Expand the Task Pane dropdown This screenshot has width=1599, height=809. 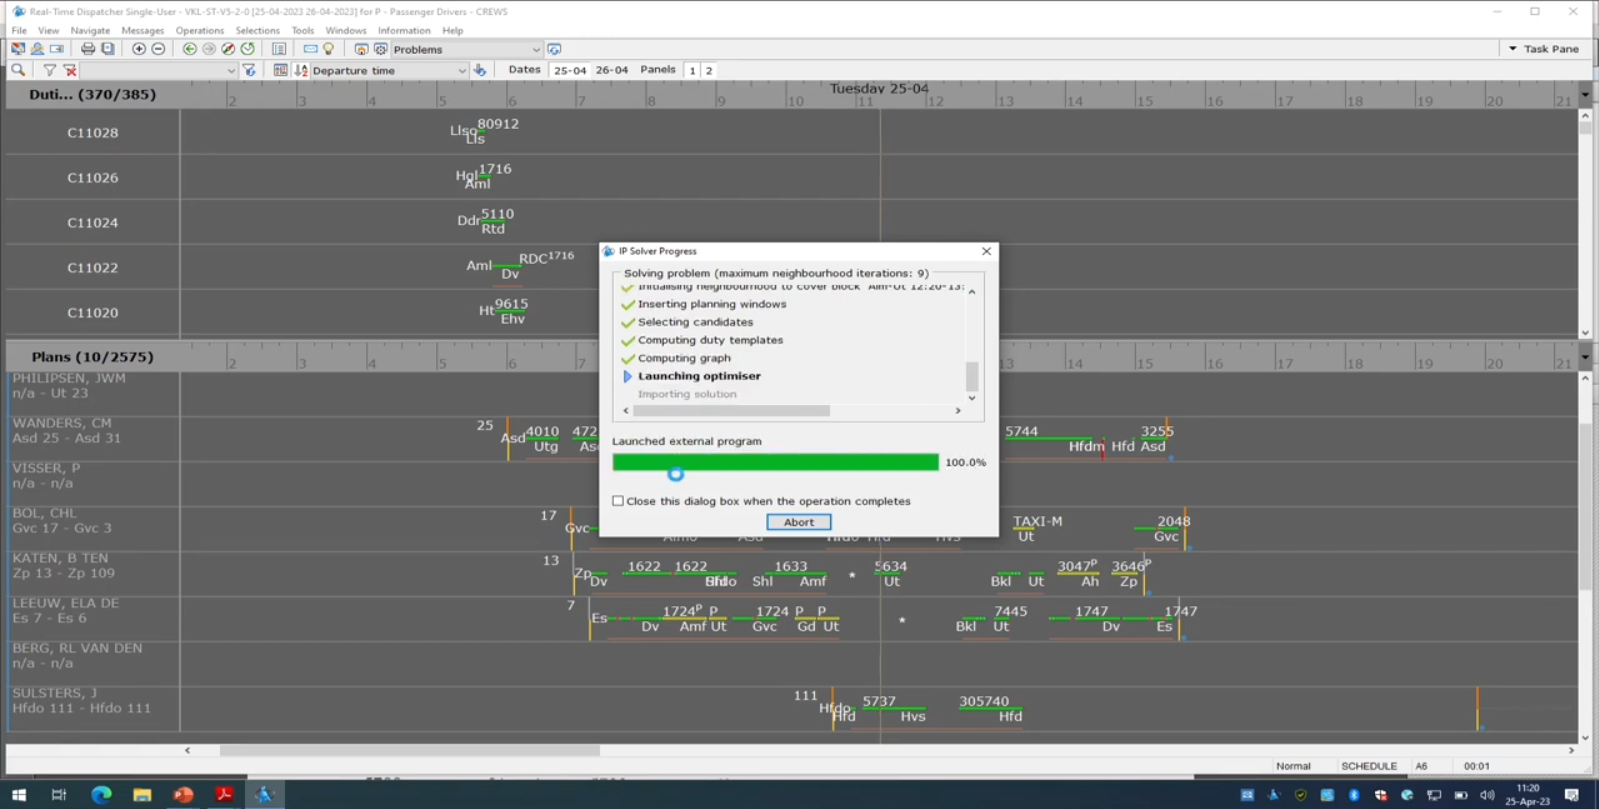click(x=1512, y=49)
